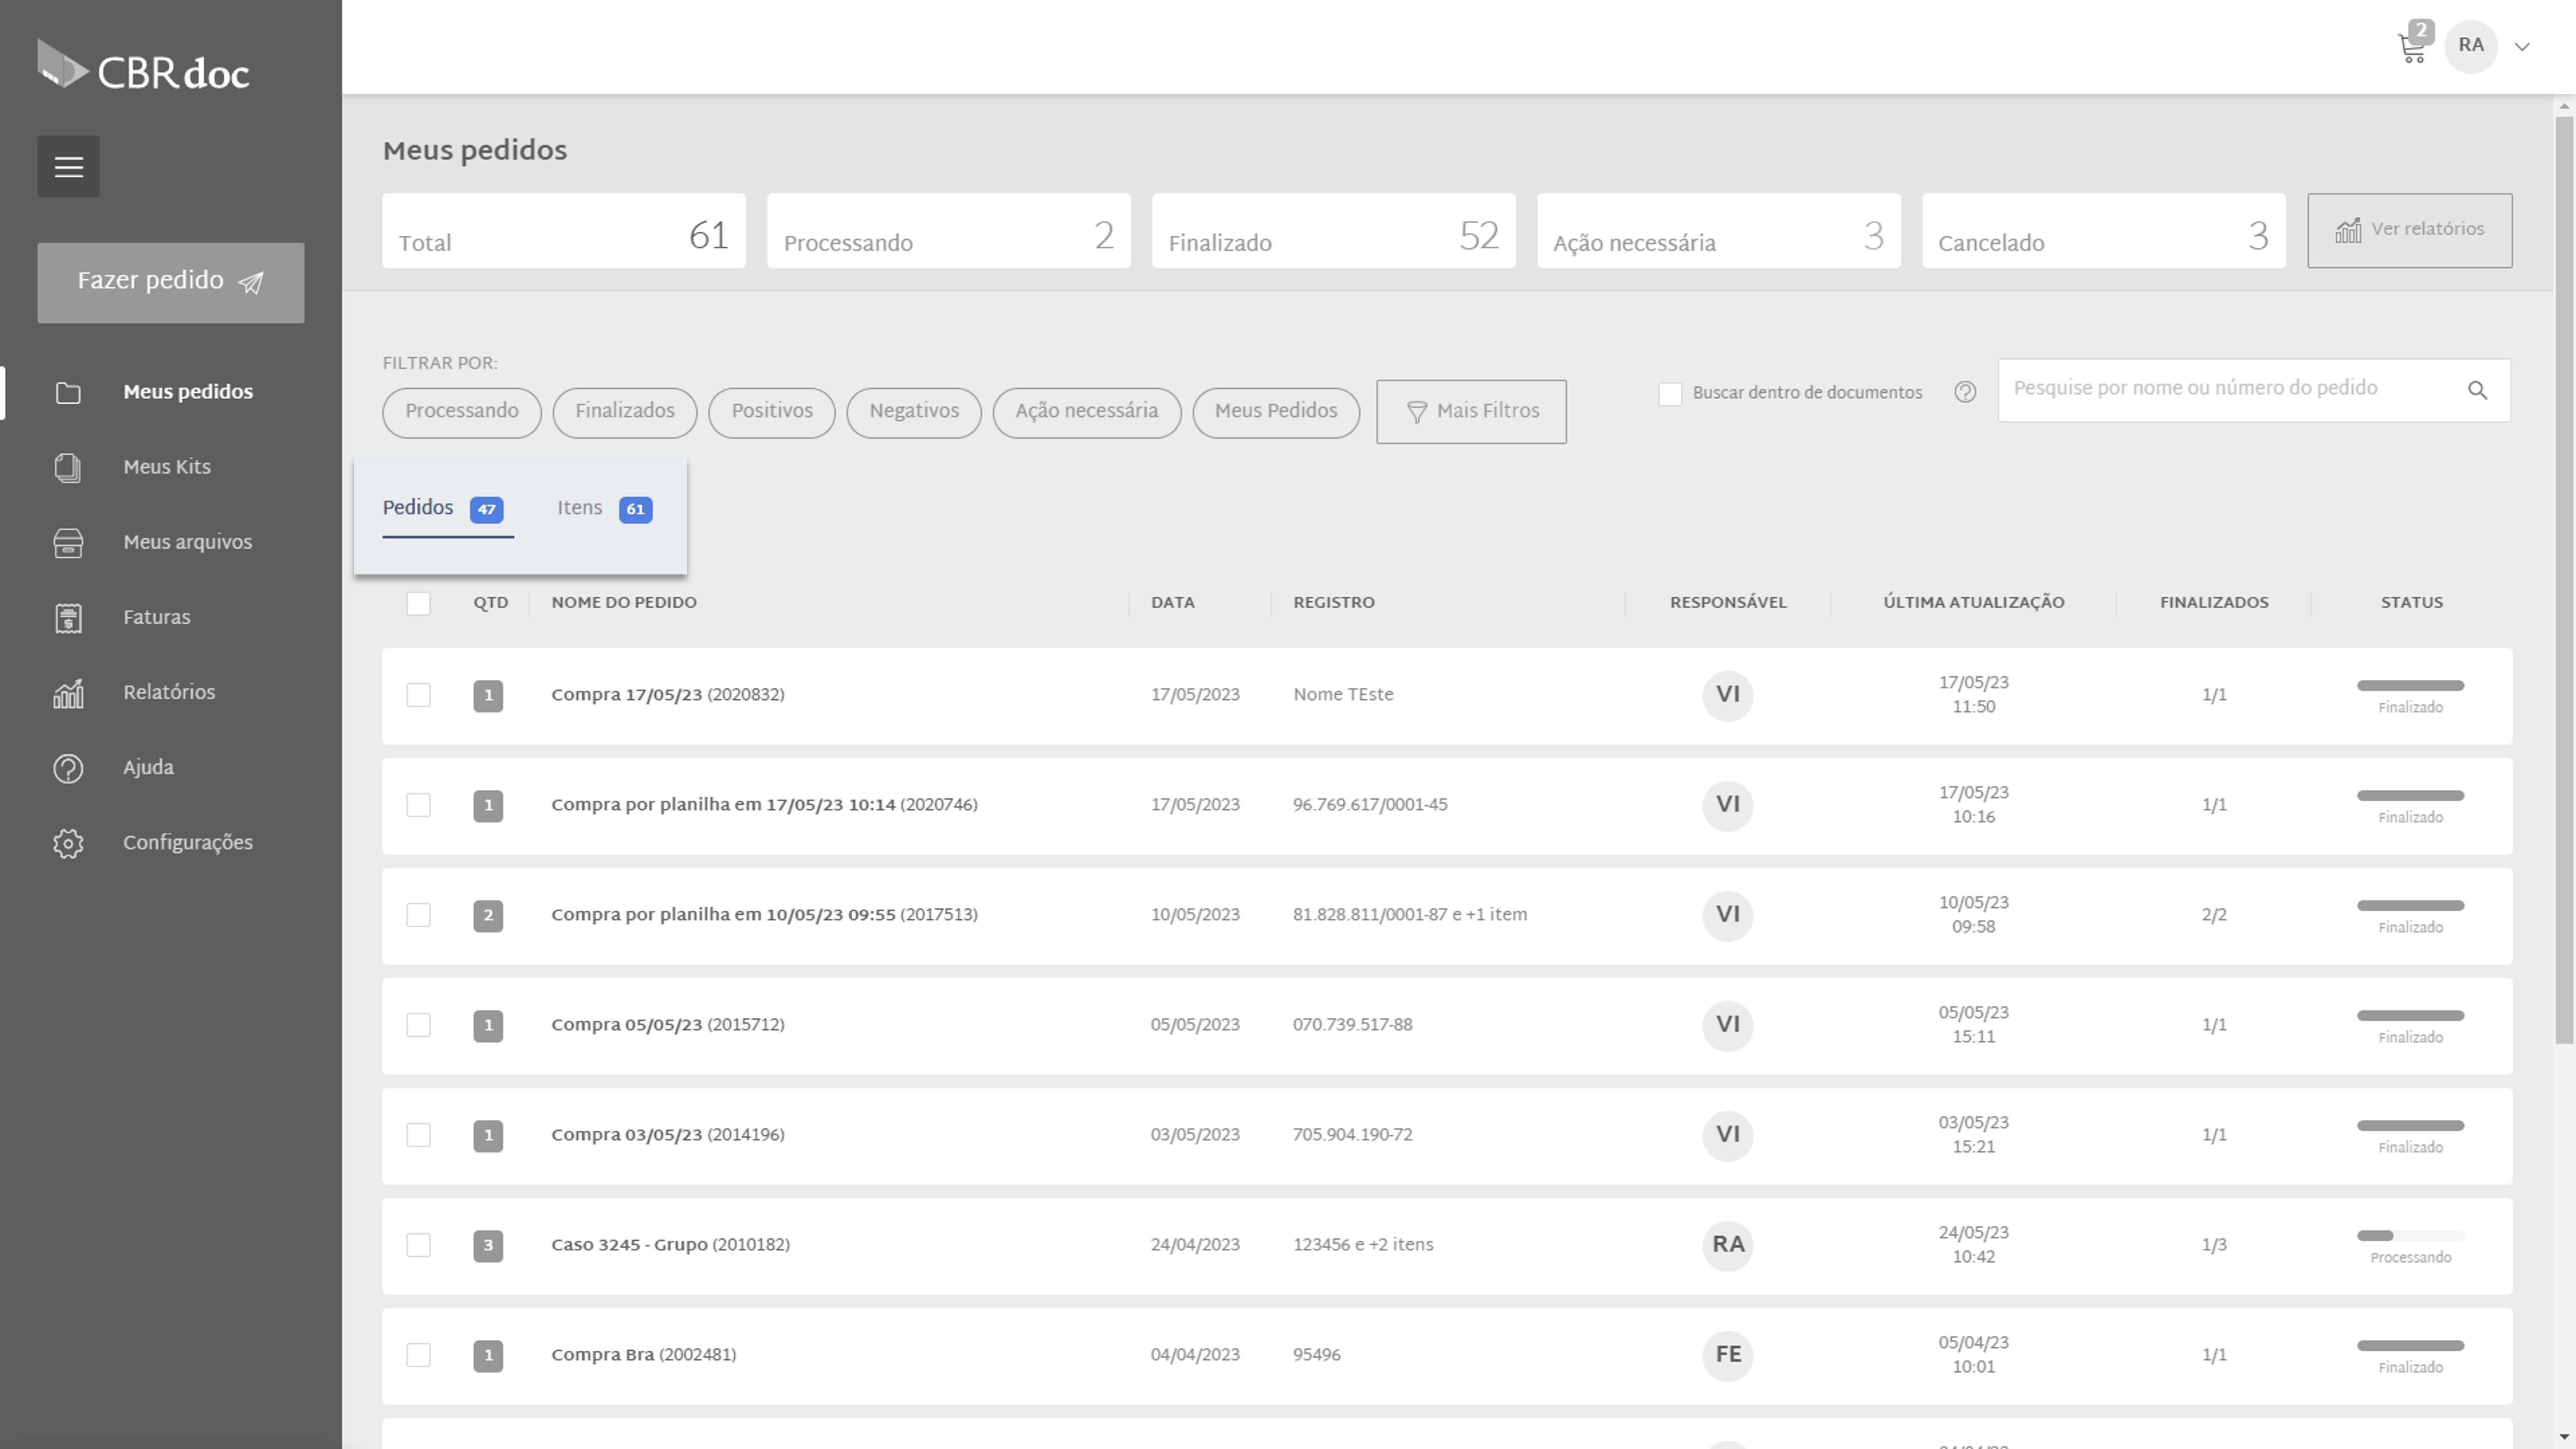
Task: Click the Relatórios chart icon
Action: (x=68, y=693)
